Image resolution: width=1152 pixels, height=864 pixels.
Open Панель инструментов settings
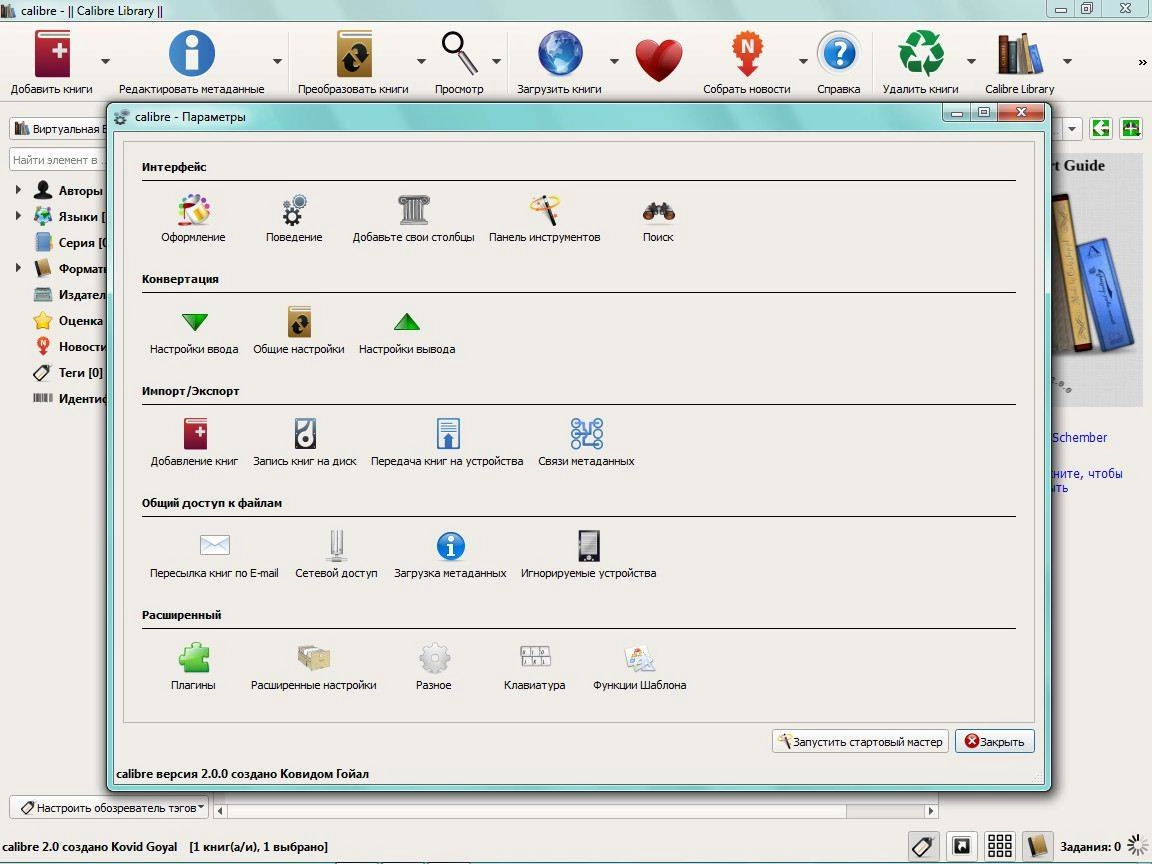tap(544, 218)
